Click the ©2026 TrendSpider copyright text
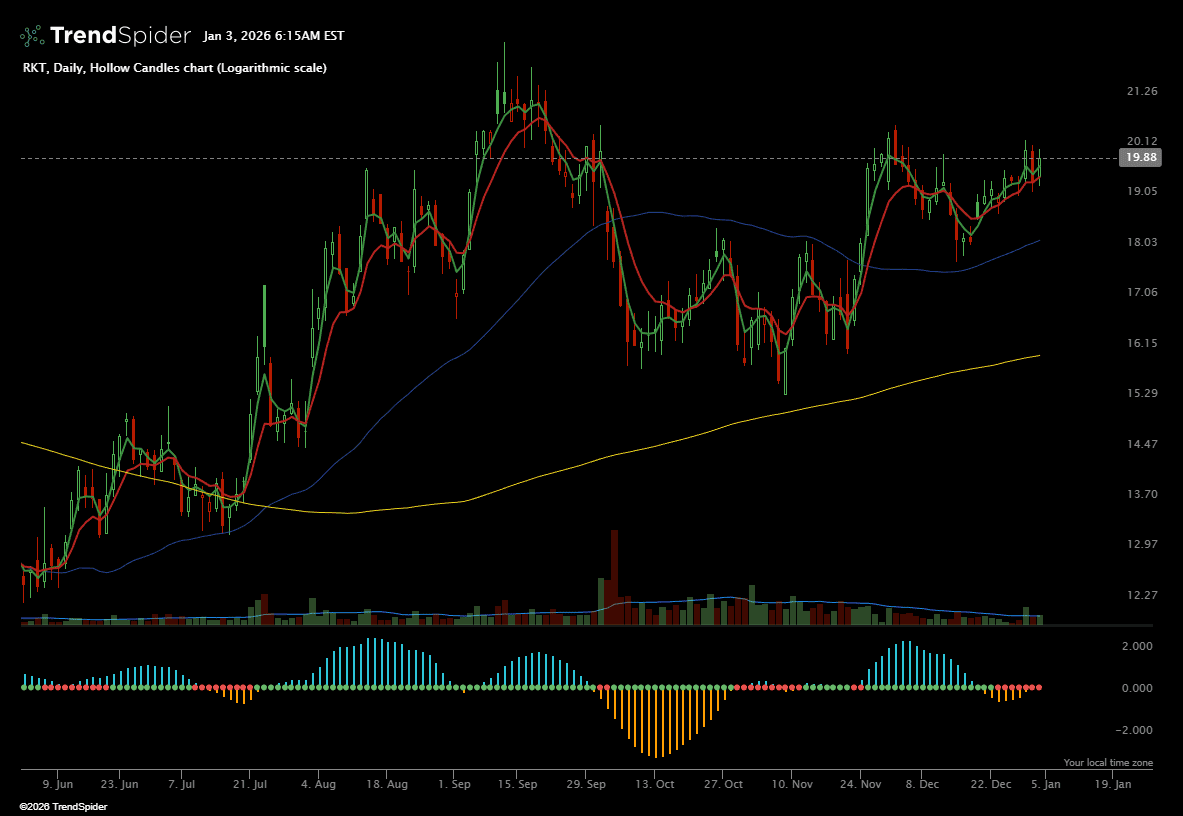 click(63, 806)
